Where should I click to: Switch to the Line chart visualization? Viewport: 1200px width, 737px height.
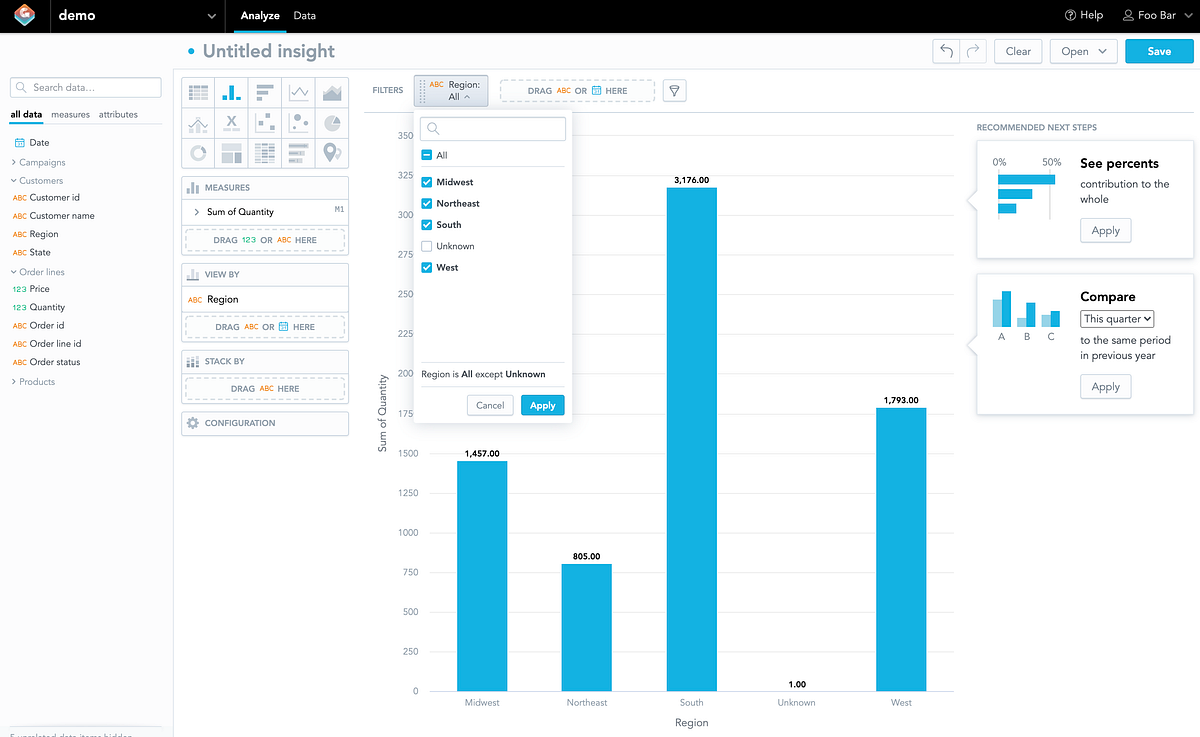[x=299, y=93]
